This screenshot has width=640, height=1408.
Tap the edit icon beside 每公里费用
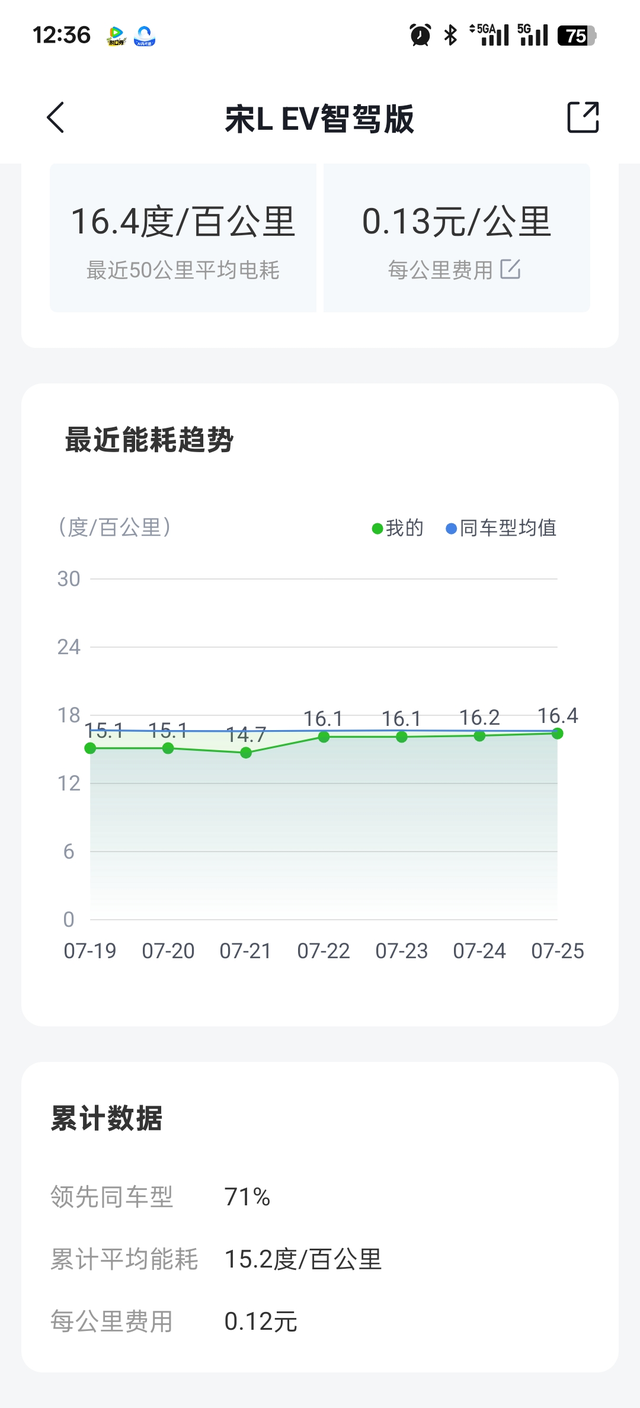(x=510, y=269)
